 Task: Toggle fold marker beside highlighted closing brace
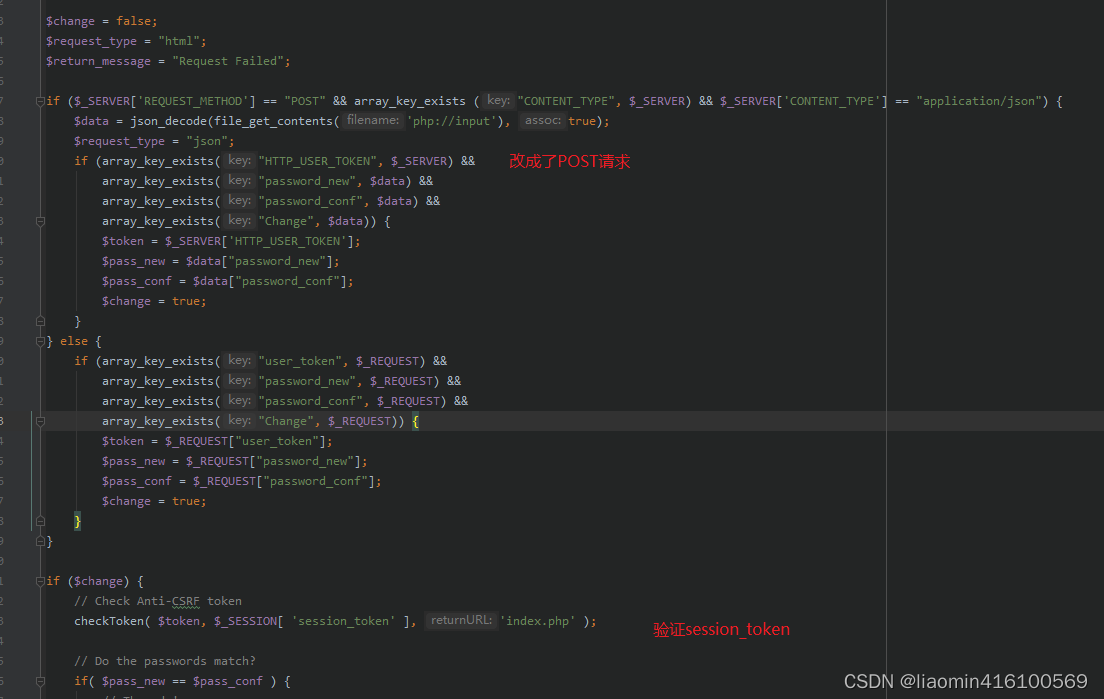pos(40,522)
